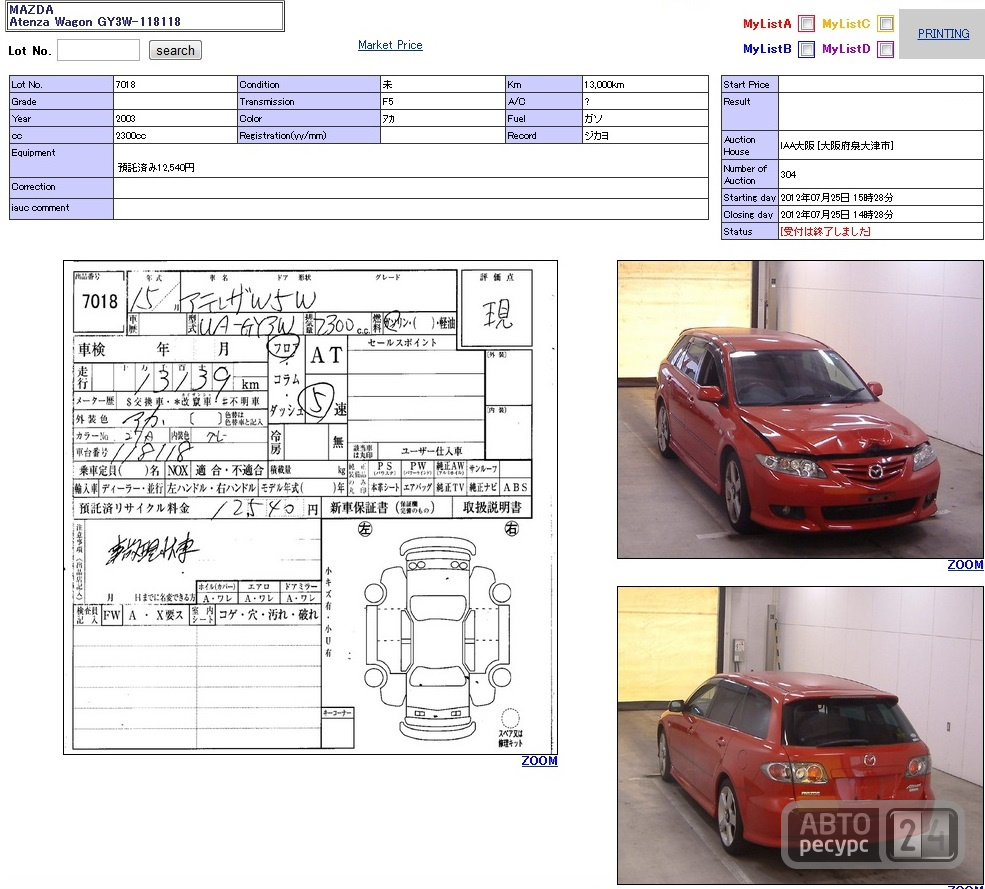
Task: Select the Auction House name IAA大阪
Action: tap(837, 145)
